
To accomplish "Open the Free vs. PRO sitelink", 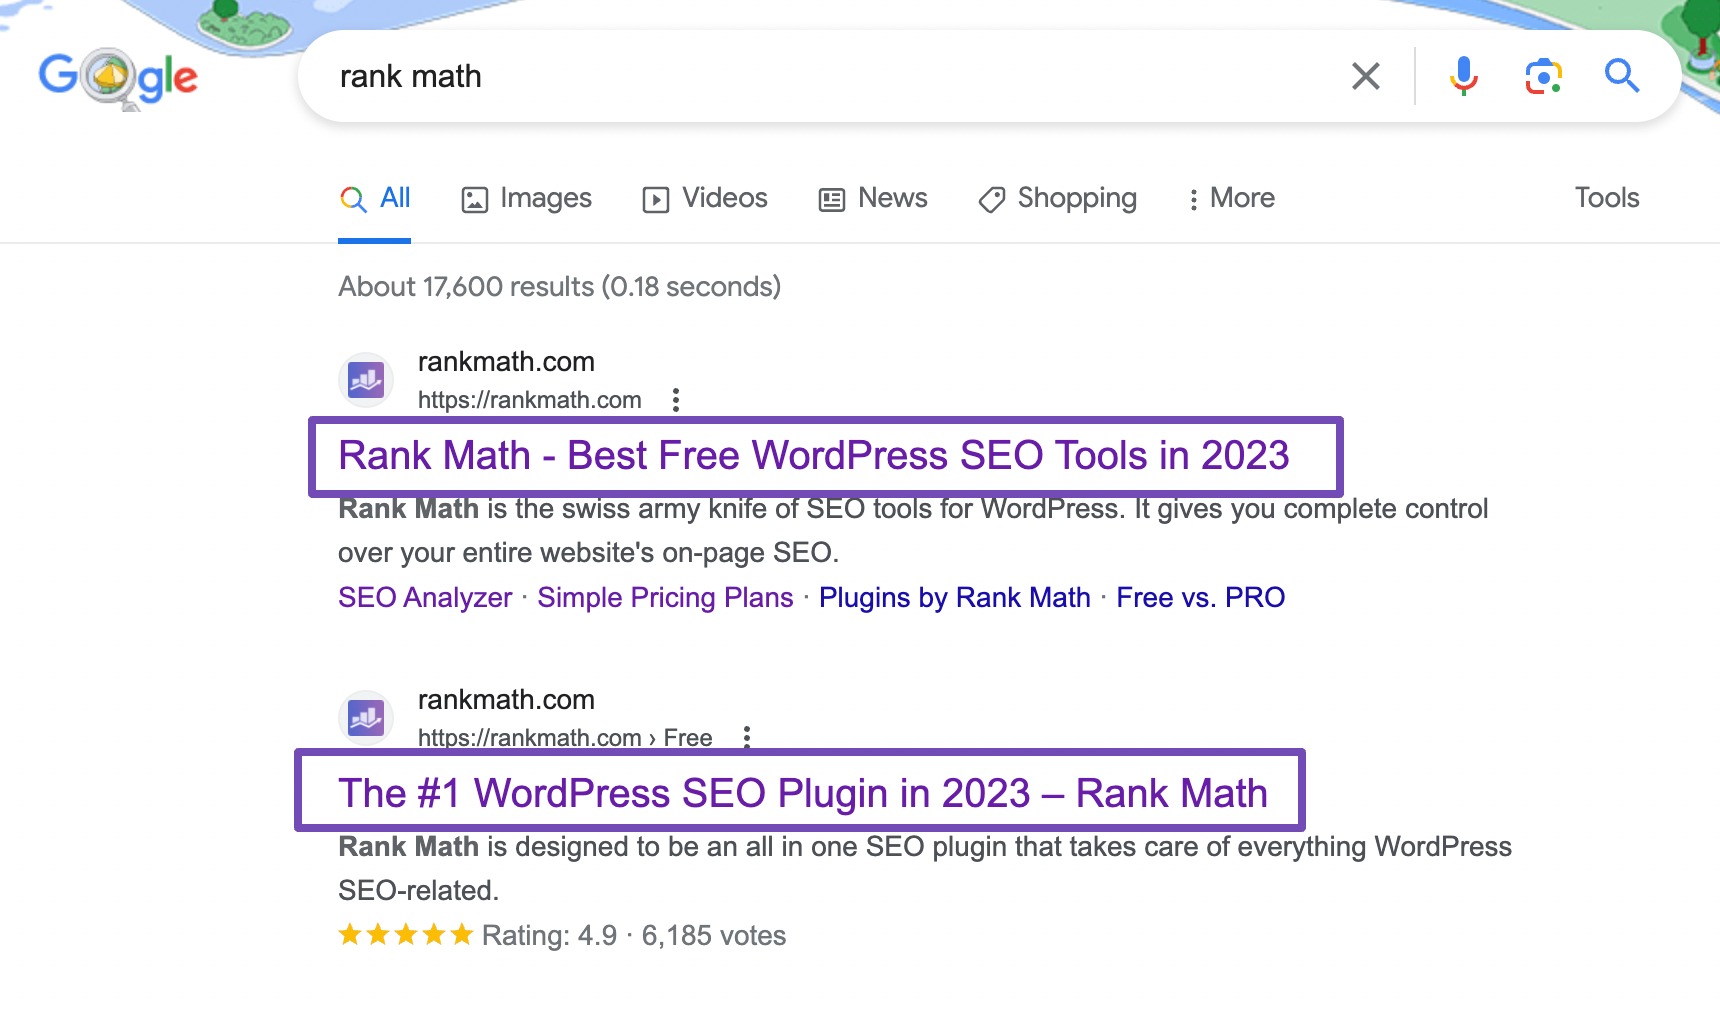I will 1201,597.
